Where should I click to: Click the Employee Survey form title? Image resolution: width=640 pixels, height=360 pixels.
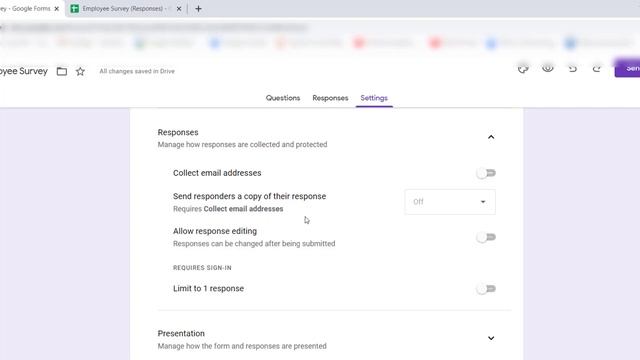pyautogui.click(x=24, y=71)
